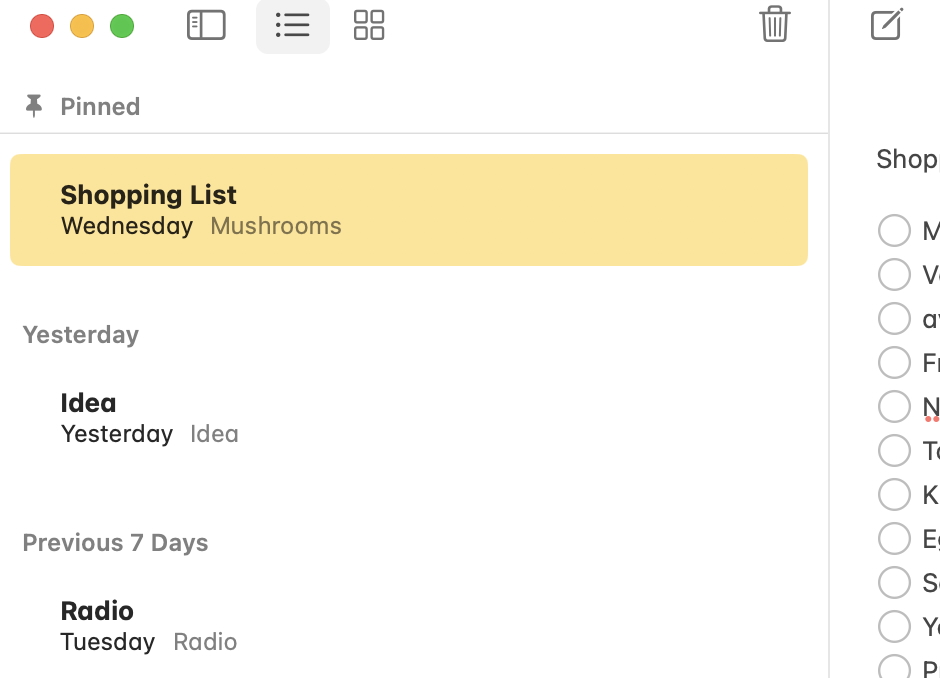Click the yellow minimize window button
The height and width of the screenshot is (678, 940).
pyautogui.click(x=82, y=26)
